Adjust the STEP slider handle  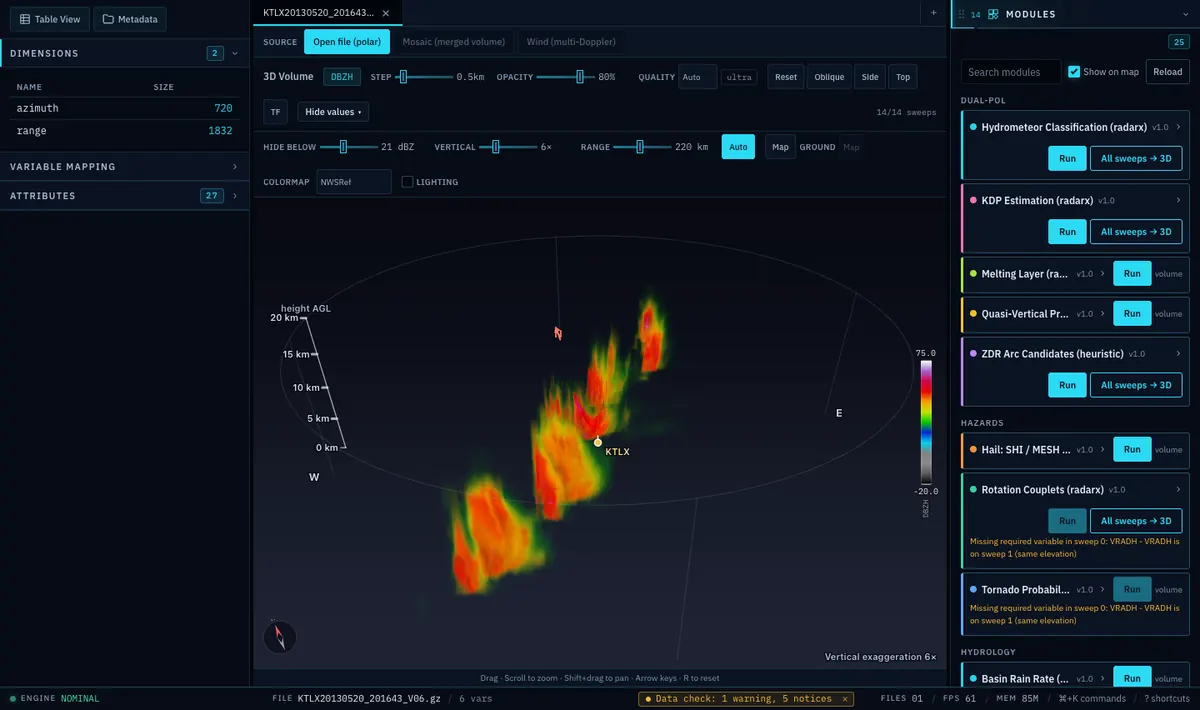pyautogui.click(x=404, y=77)
